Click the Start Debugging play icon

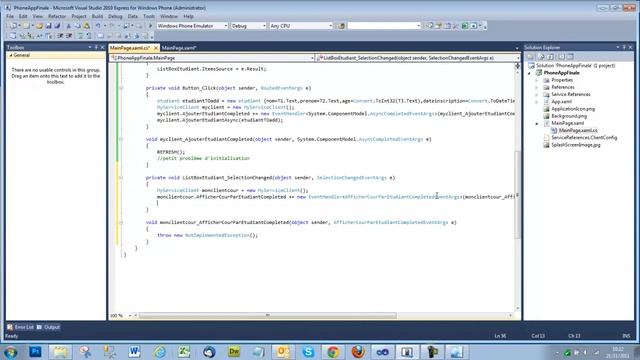[150, 26]
